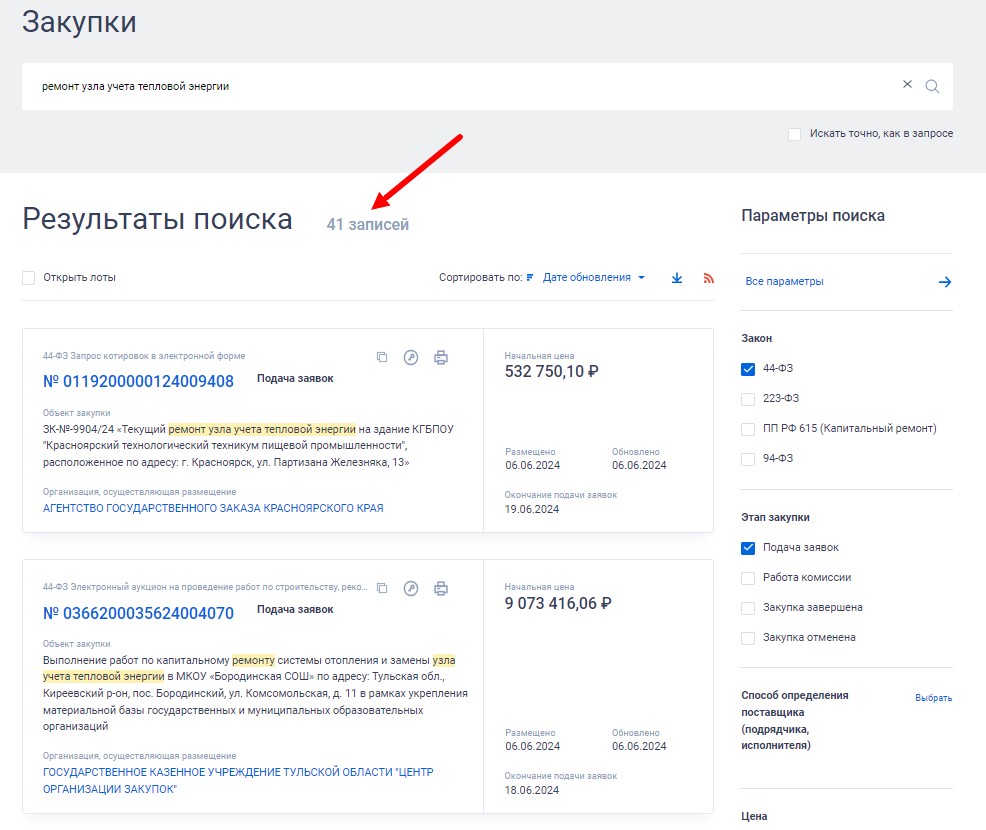Viewport: 986px width, 830px height.
Task: Download results with the arrow icon
Action: pos(677,278)
